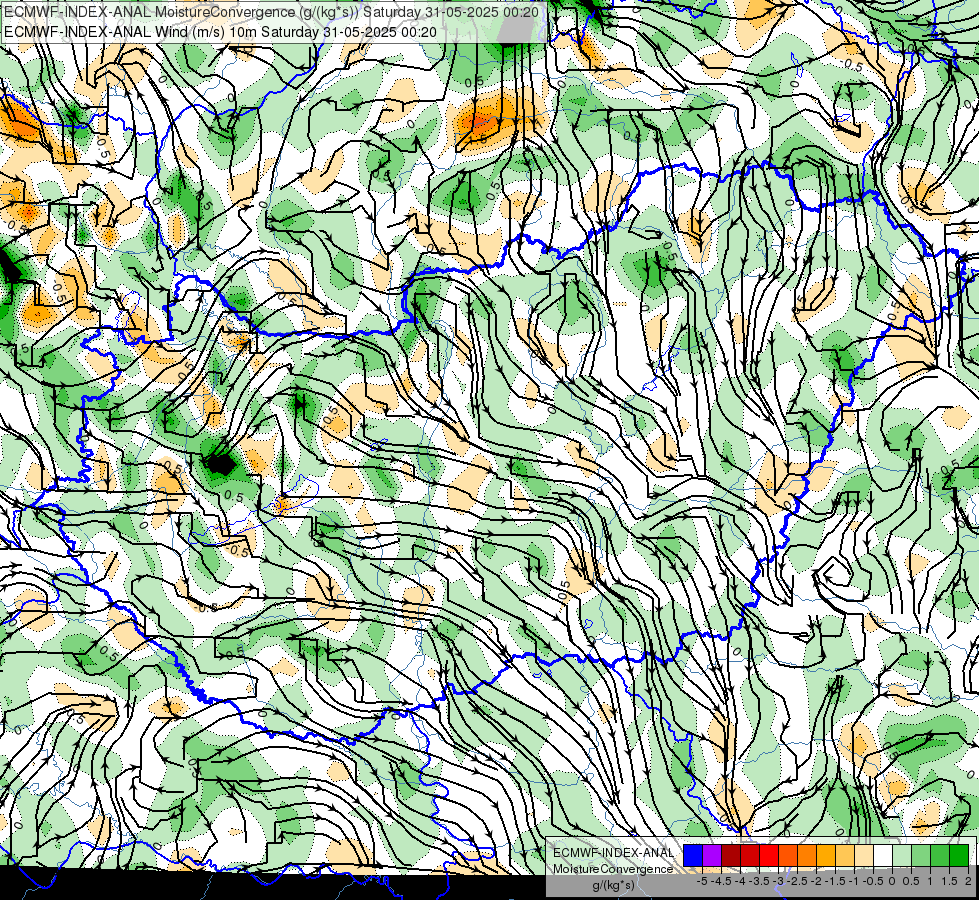This screenshot has height=900, width=979.
Task: Pick the pale peach swatch between -1 and -0.5
Action: [864, 856]
